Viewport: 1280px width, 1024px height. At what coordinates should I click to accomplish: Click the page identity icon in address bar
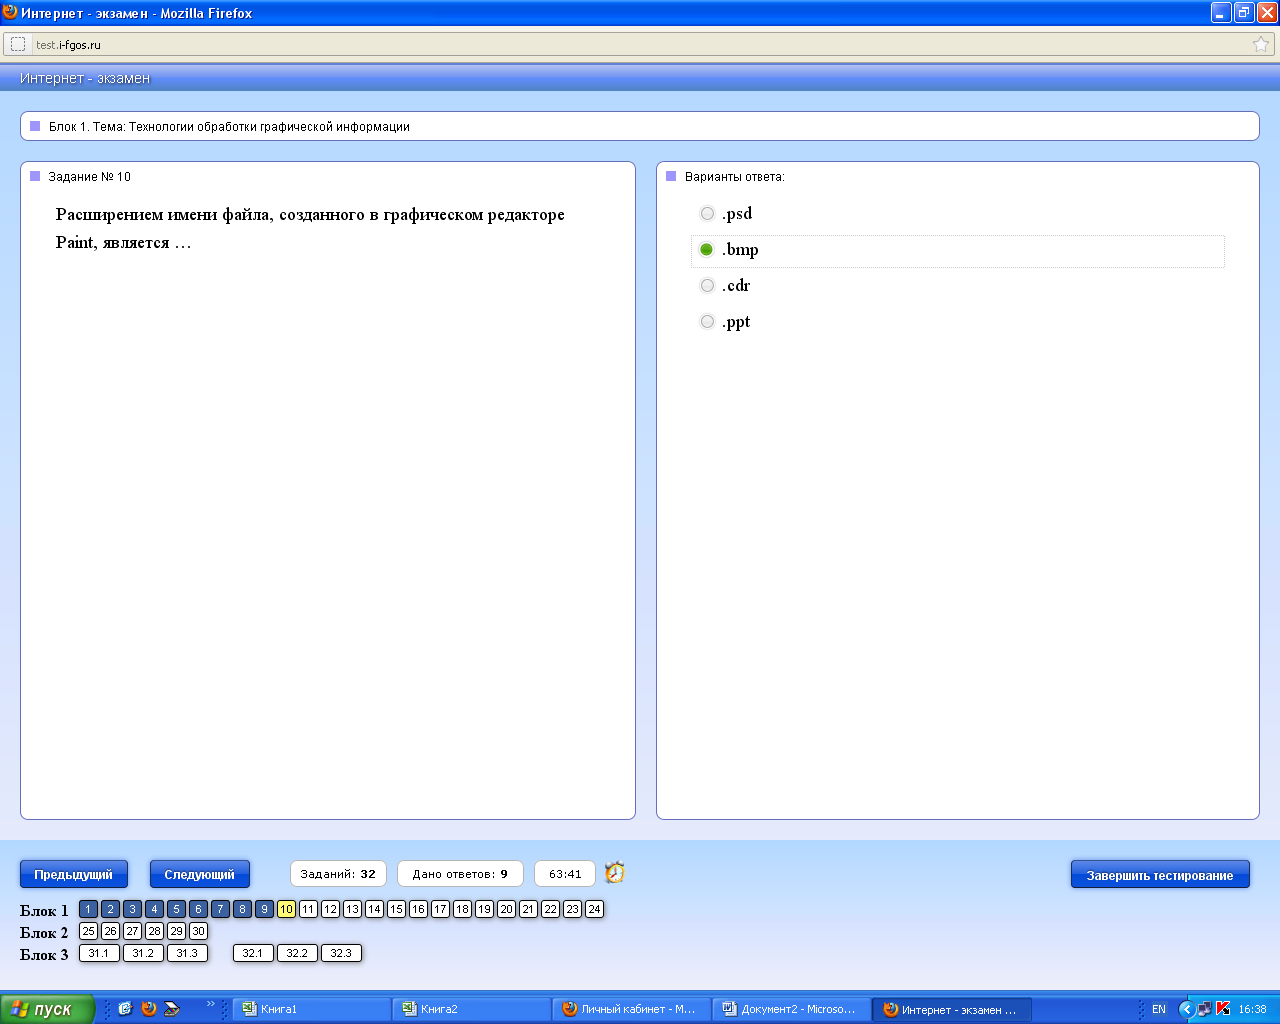pos(18,44)
